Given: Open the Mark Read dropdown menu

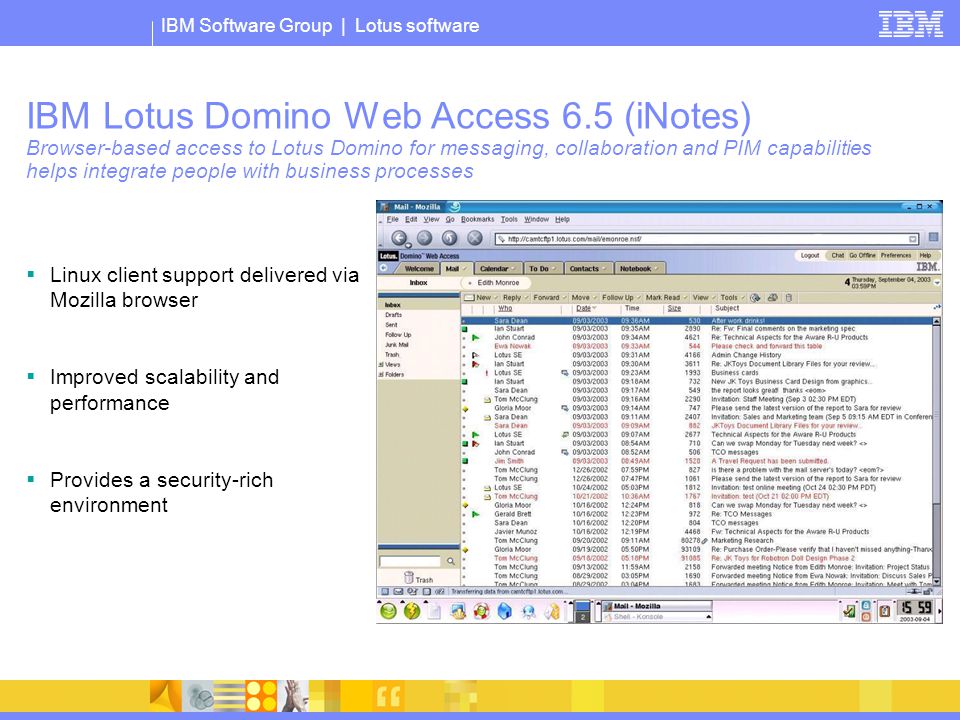Looking at the screenshot, I should [685, 298].
